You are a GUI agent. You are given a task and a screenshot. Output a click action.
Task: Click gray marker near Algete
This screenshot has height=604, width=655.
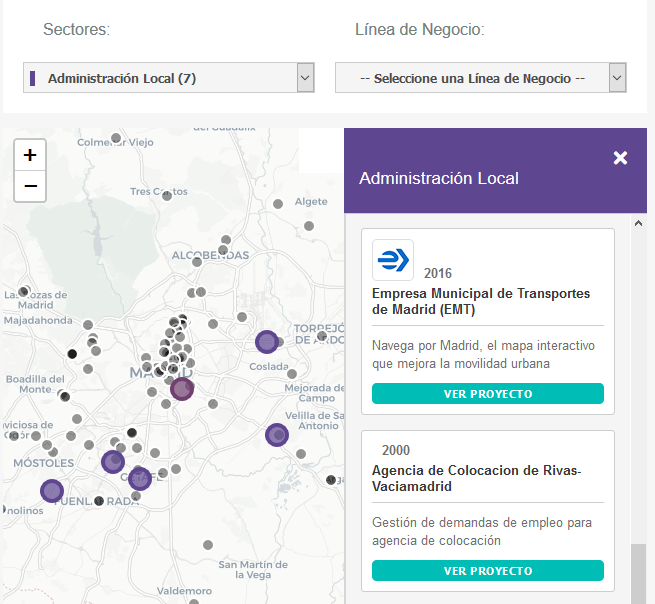point(277,204)
